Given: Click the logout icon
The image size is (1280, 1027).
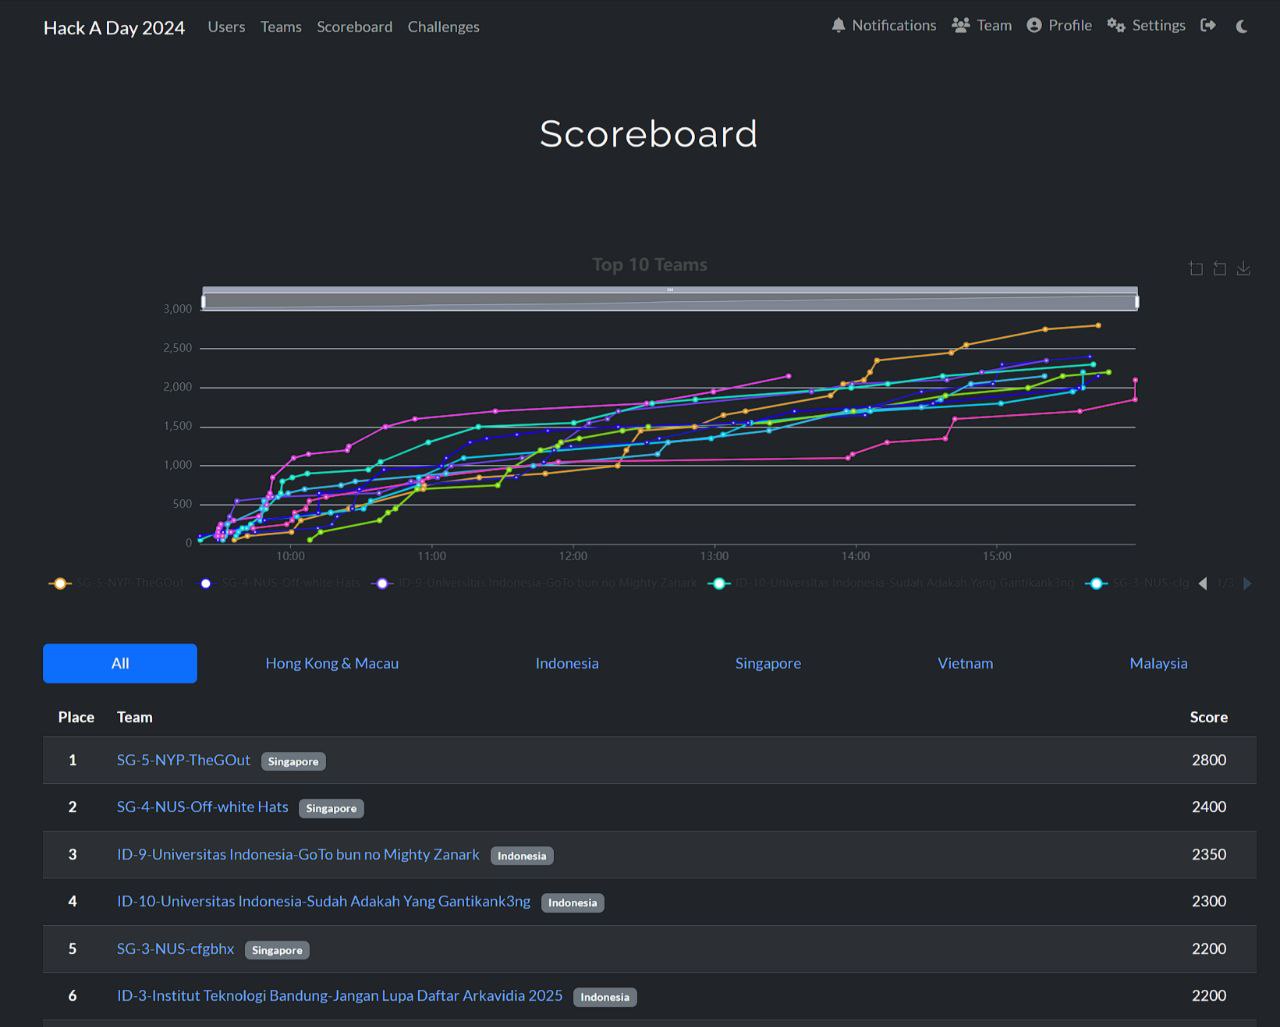Looking at the screenshot, I should tap(1208, 25).
